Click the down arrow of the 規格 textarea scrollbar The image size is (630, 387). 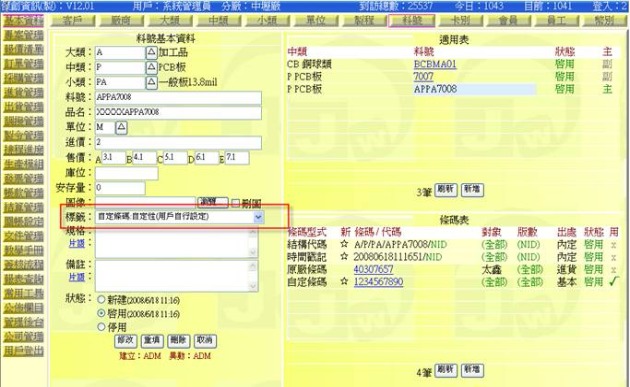pos(253,252)
